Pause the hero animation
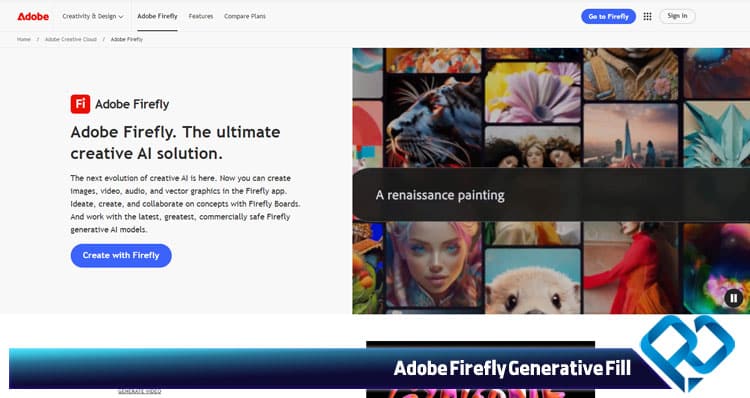This screenshot has width=750, height=398. tap(733, 298)
